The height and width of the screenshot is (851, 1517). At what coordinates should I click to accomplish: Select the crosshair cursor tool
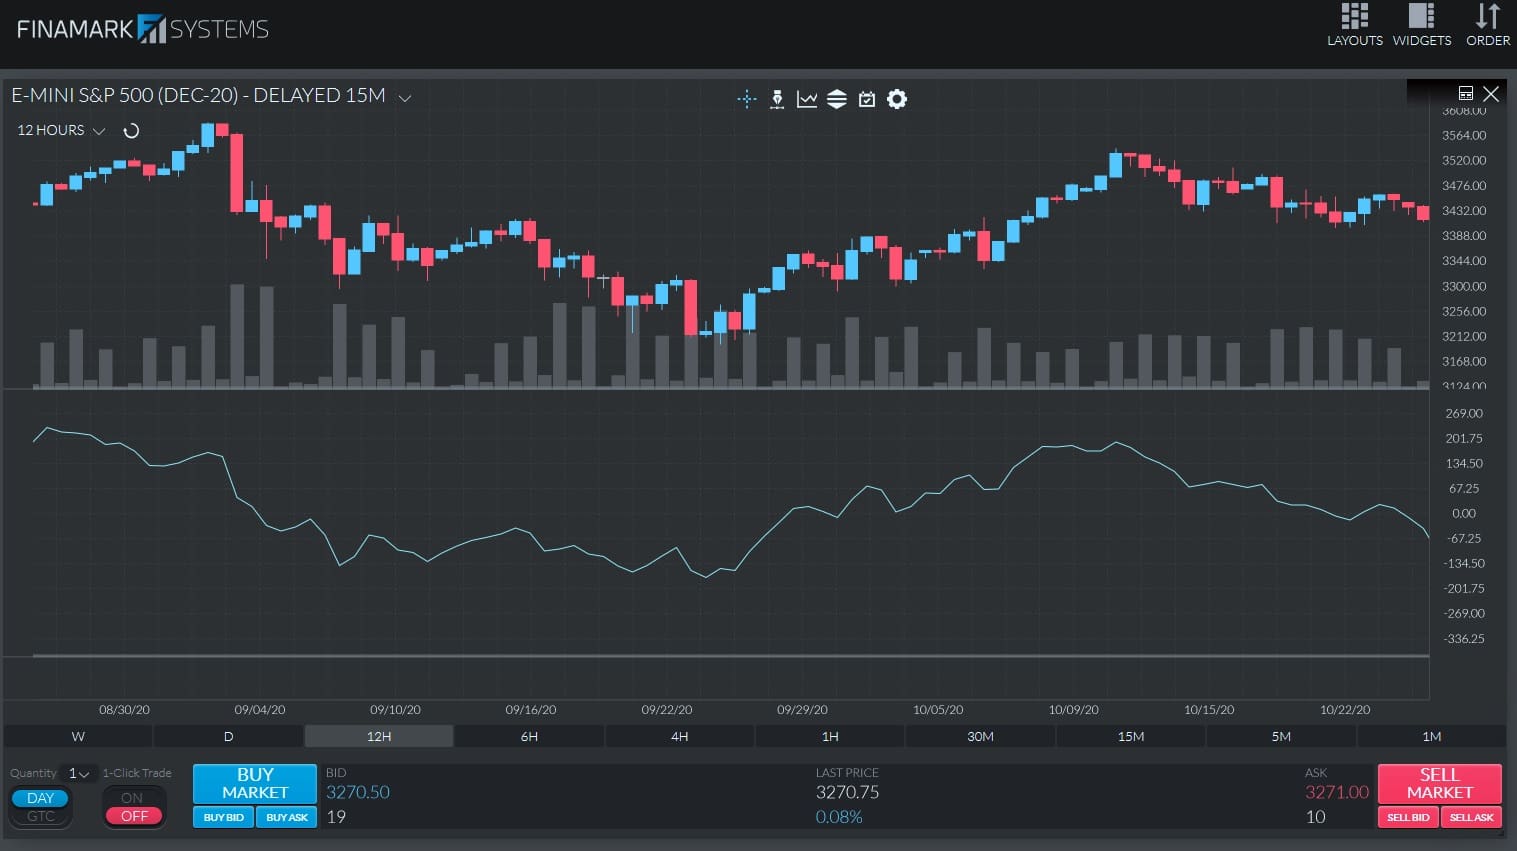[747, 99]
